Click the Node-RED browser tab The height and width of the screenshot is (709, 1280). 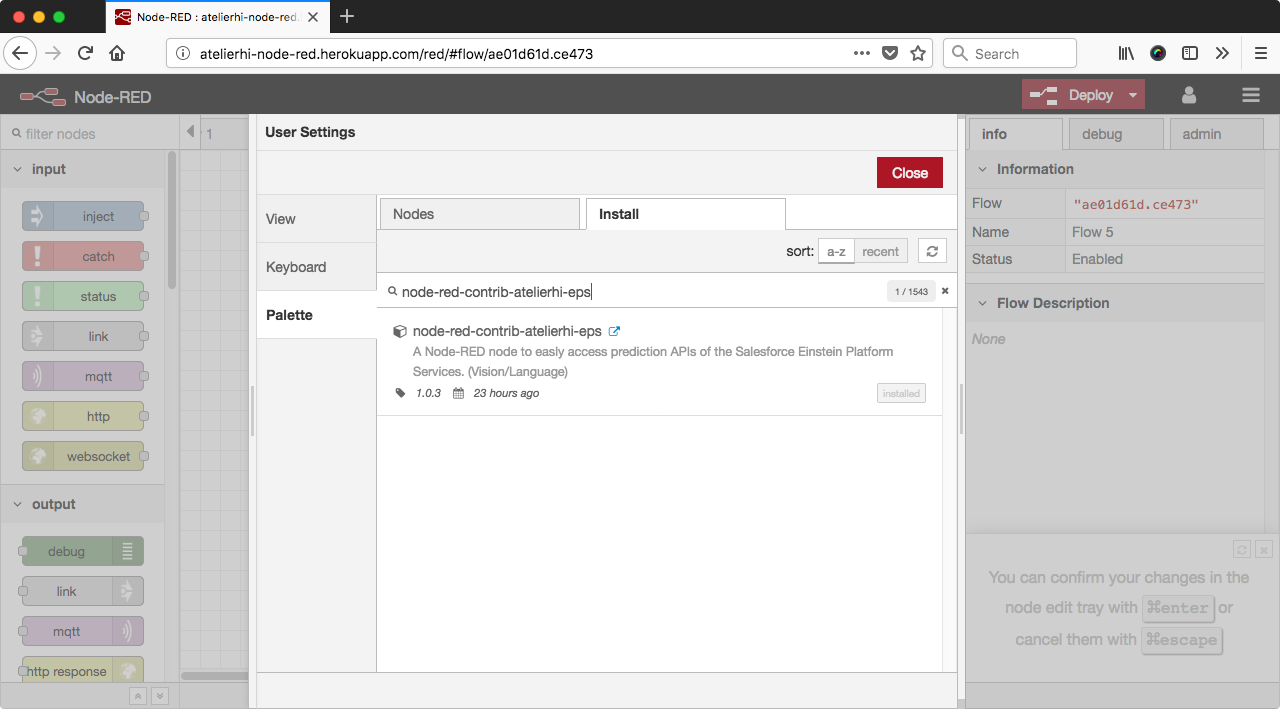[x=217, y=17]
